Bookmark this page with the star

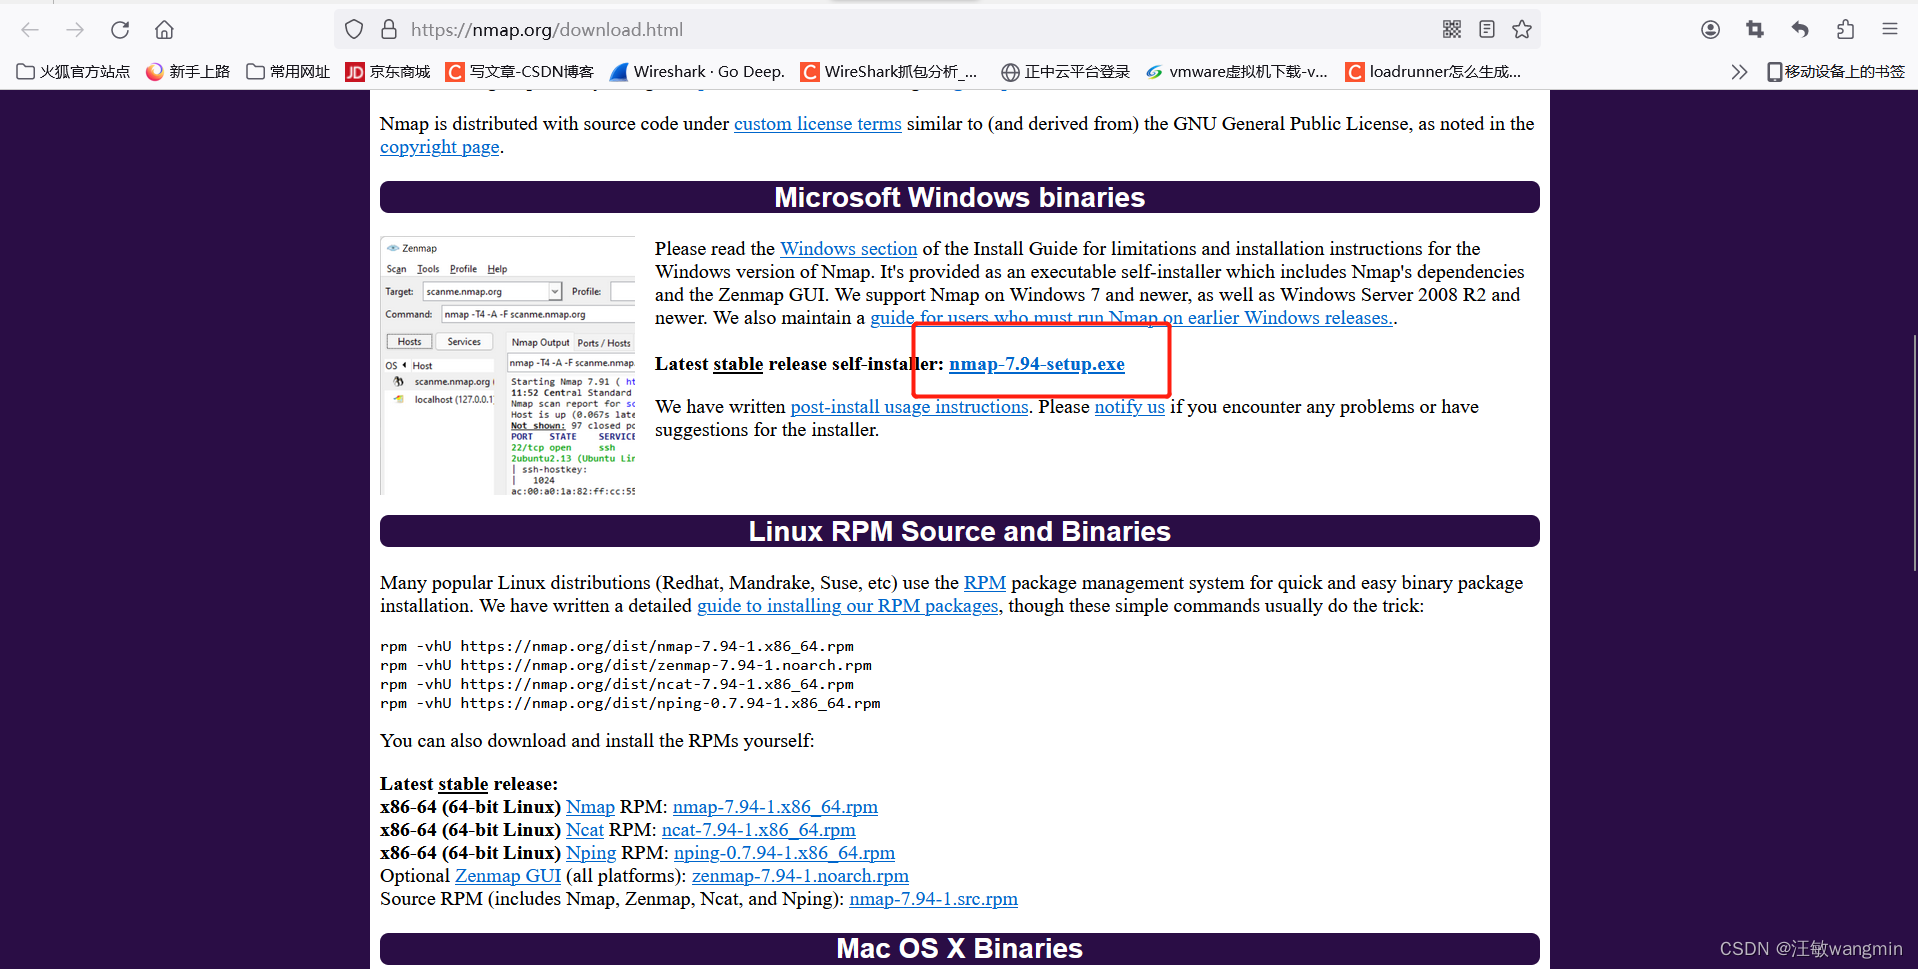[1522, 30]
